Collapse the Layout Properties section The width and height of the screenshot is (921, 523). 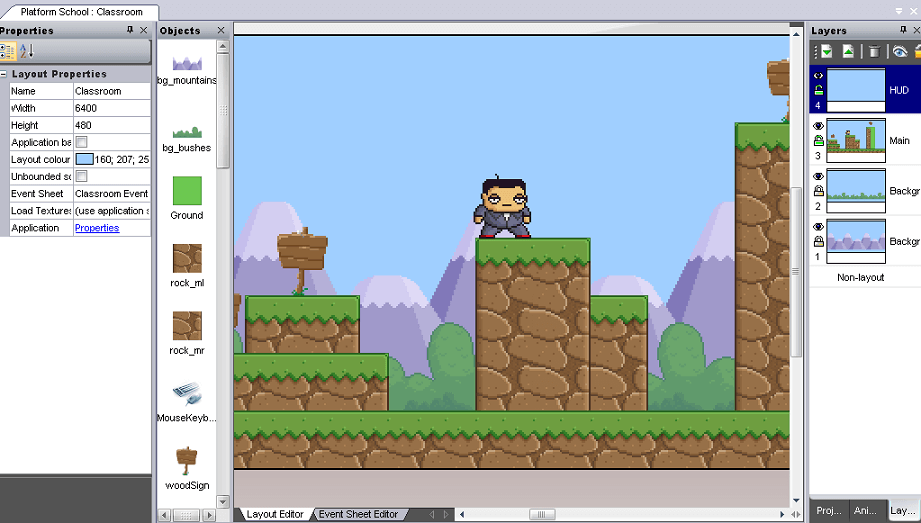point(4,74)
